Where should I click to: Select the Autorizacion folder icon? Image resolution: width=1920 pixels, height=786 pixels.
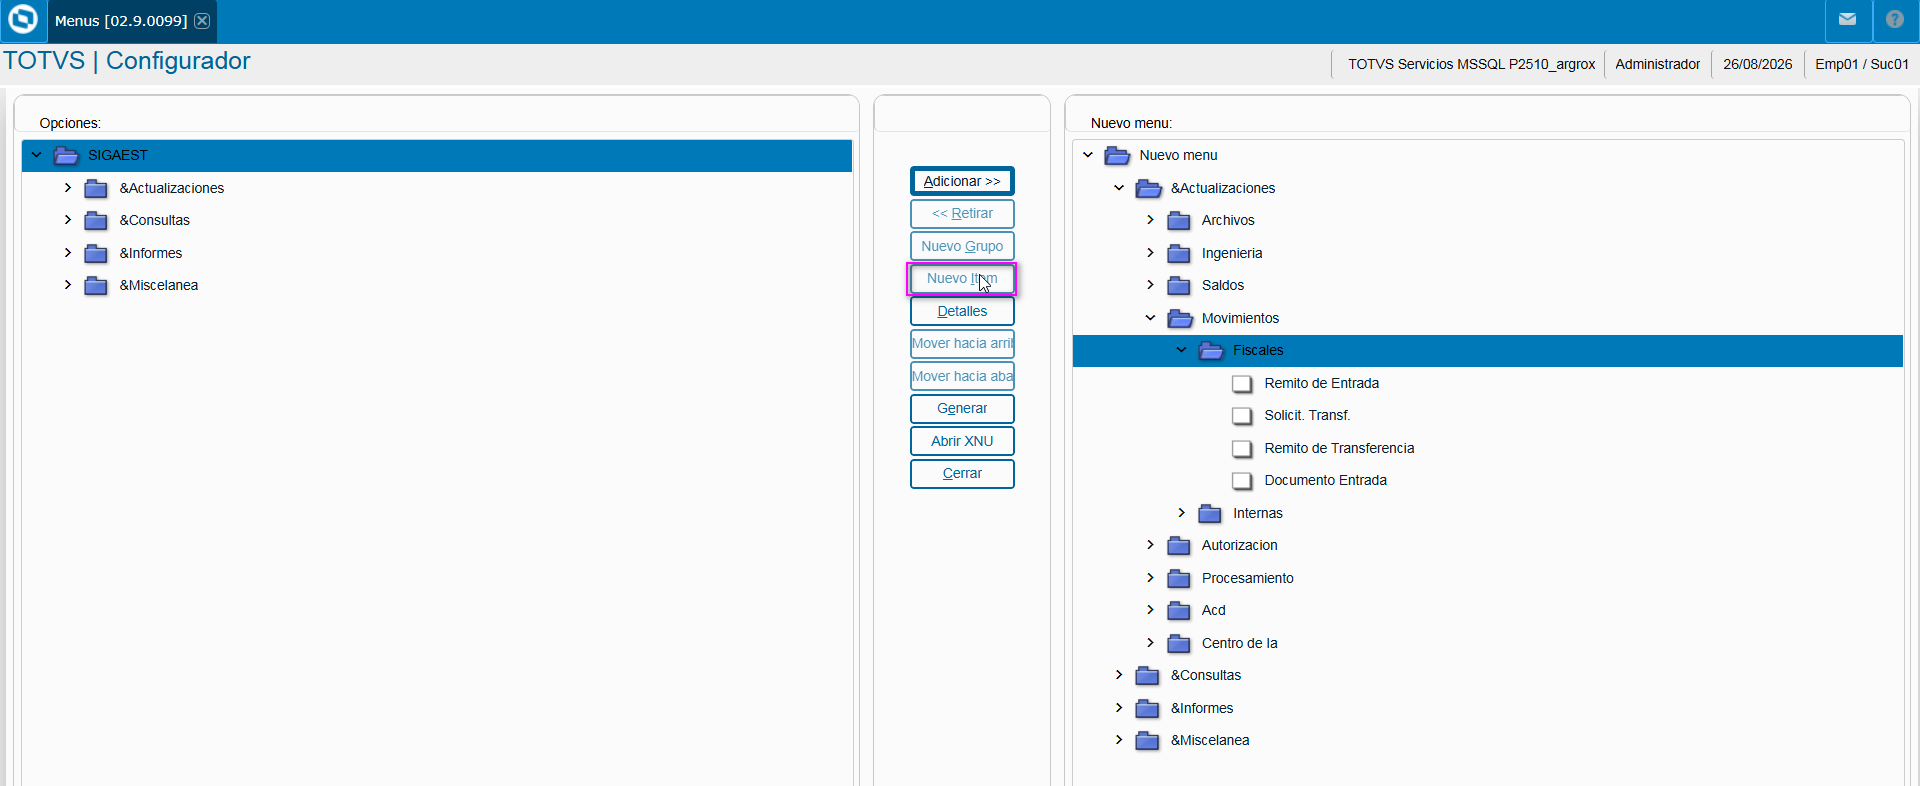pyautogui.click(x=1179, y=545)
